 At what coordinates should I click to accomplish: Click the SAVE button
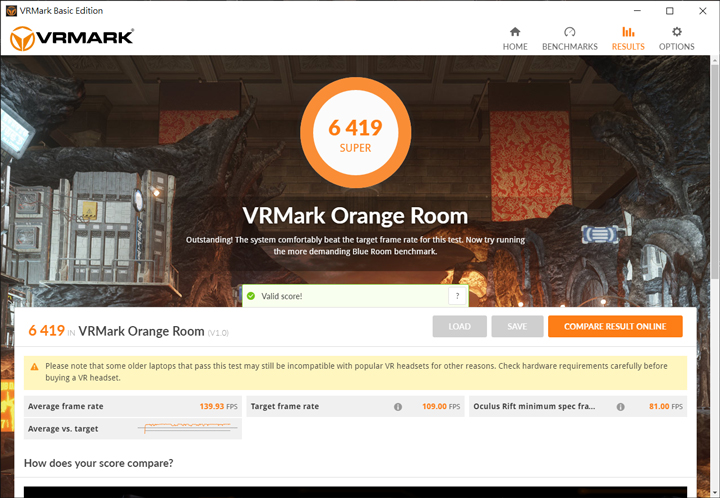click(517, 326)
